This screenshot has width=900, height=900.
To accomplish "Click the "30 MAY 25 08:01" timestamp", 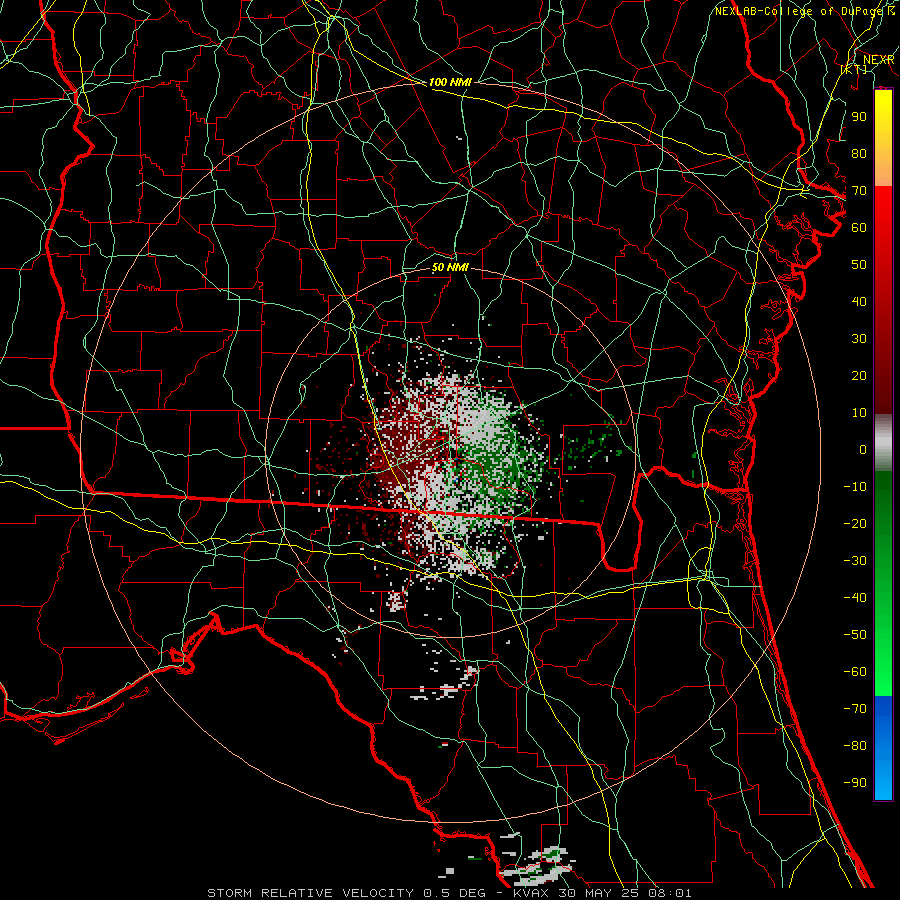I will [626, 893].
